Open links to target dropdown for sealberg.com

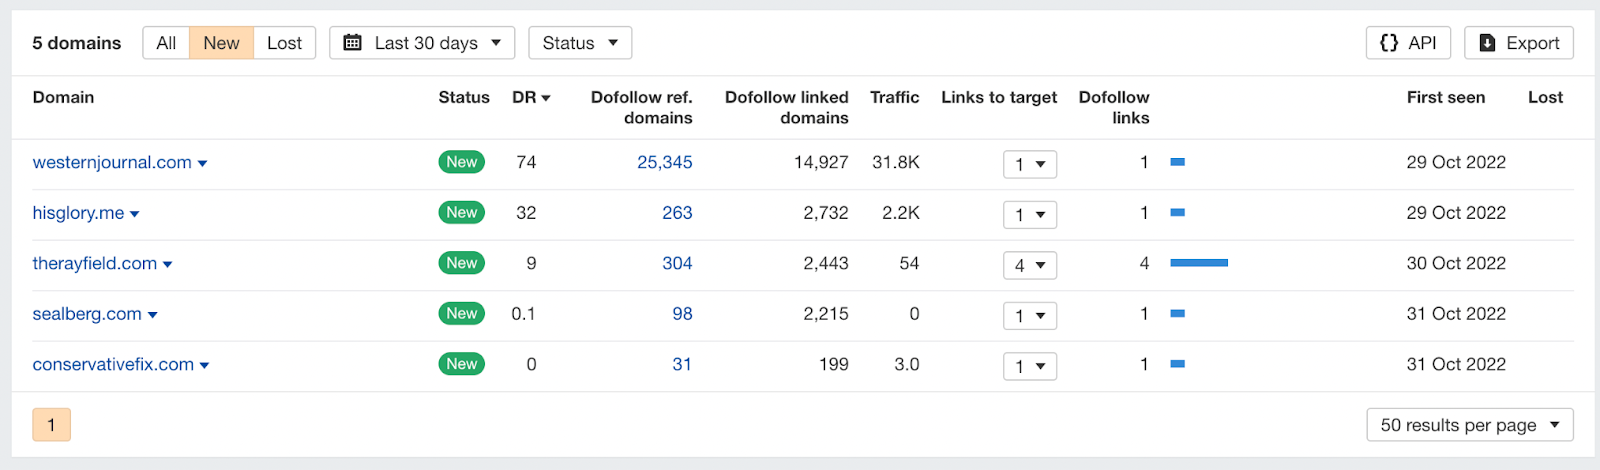coord(1030,316)
